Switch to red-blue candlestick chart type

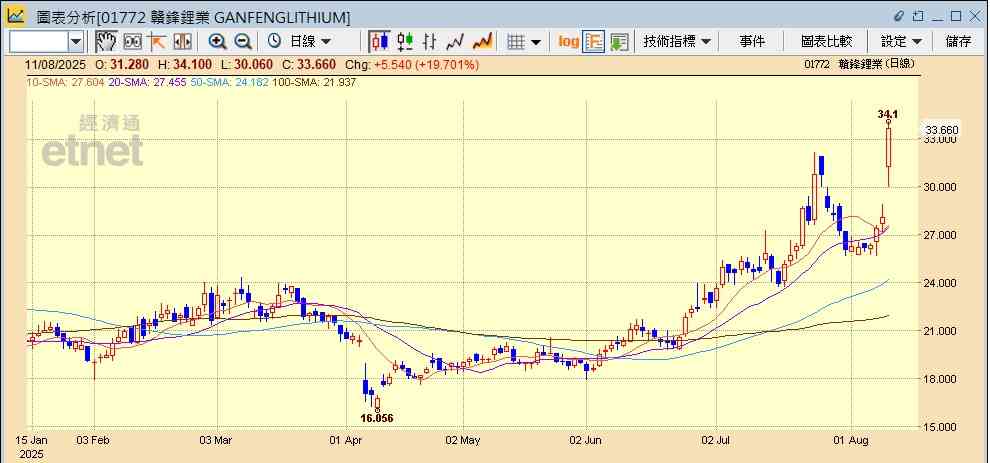pyautogui.click(x=379, y=42)
